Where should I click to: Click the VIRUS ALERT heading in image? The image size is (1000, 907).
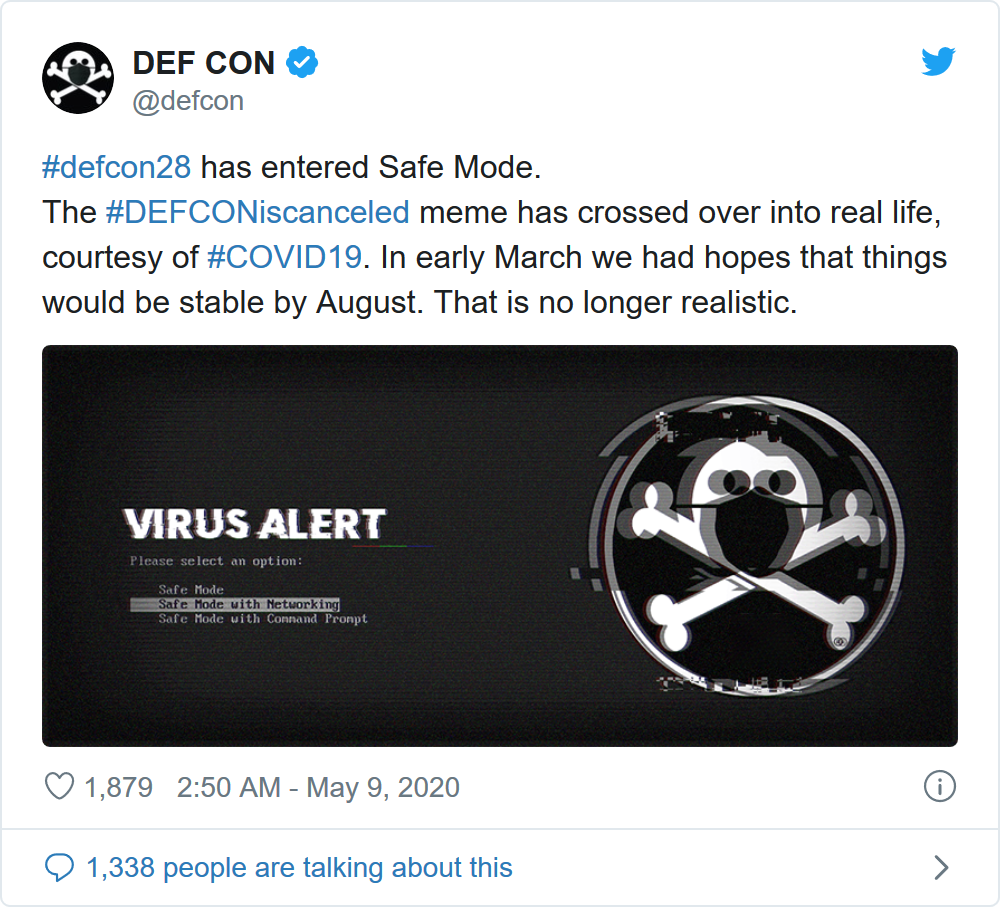254,524
